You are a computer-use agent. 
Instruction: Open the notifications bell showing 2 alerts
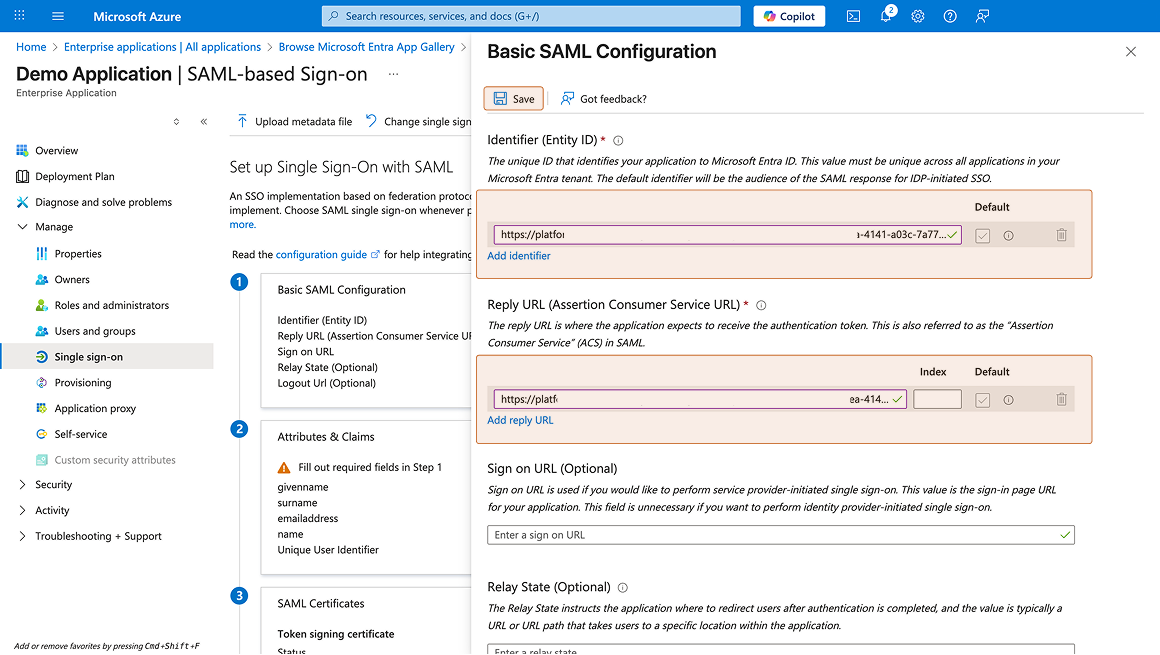coord(884,16)
